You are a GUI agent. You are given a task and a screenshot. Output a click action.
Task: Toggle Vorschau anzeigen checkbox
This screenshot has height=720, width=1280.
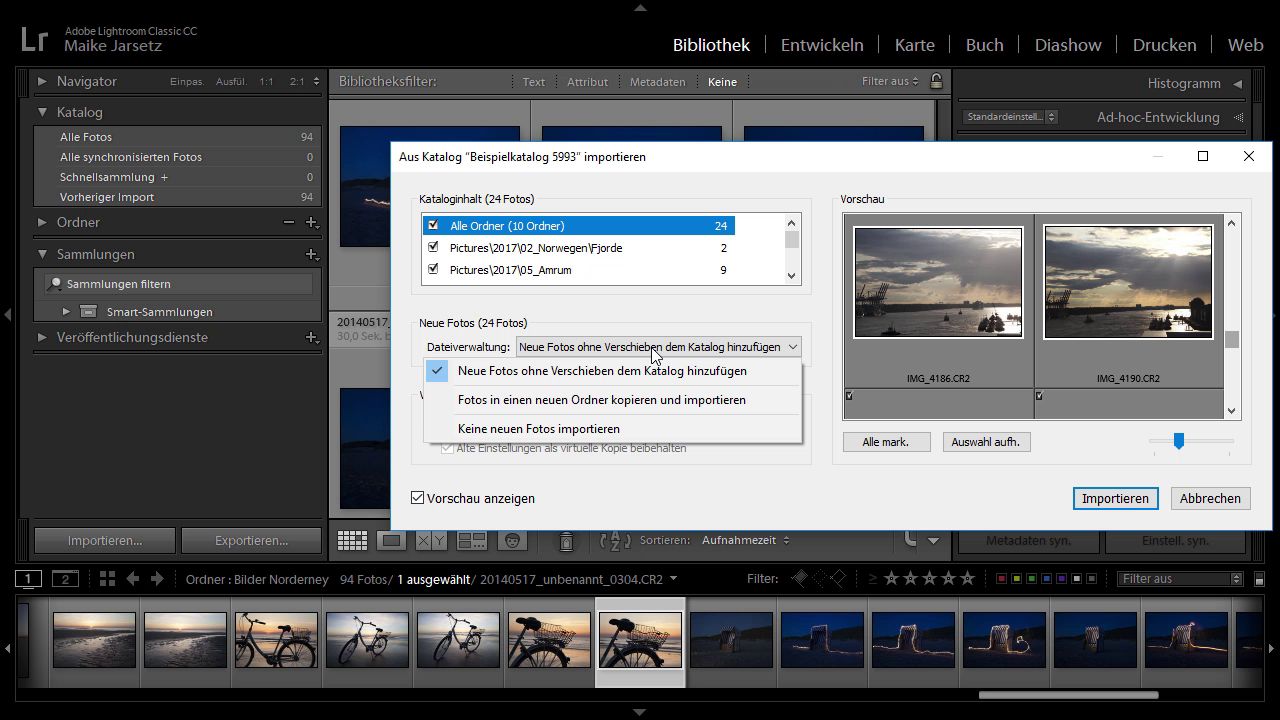pos(418,497)
